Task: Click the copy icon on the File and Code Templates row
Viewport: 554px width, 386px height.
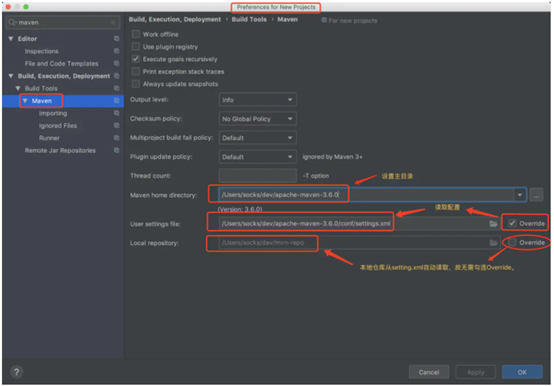Action: [117, 63]
